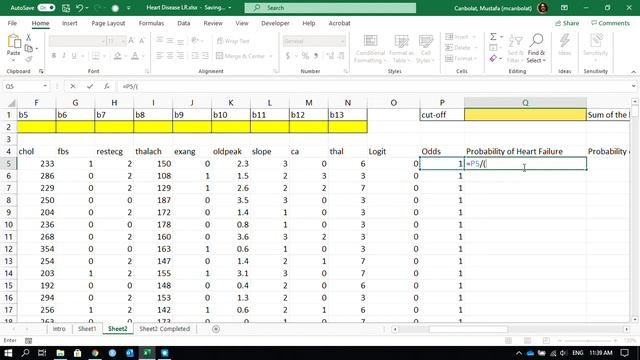Screen dimensions: 640x360
Task: Open the Clipboard dialog launcher
Action: click(41, 71)
